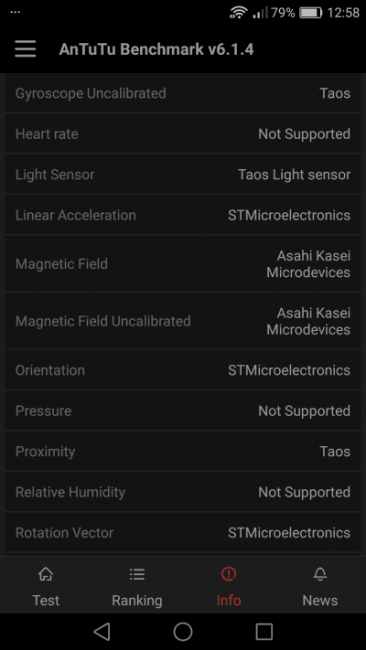Open the hamburger menu
This screenshot has height=650, width=366.
25,49
